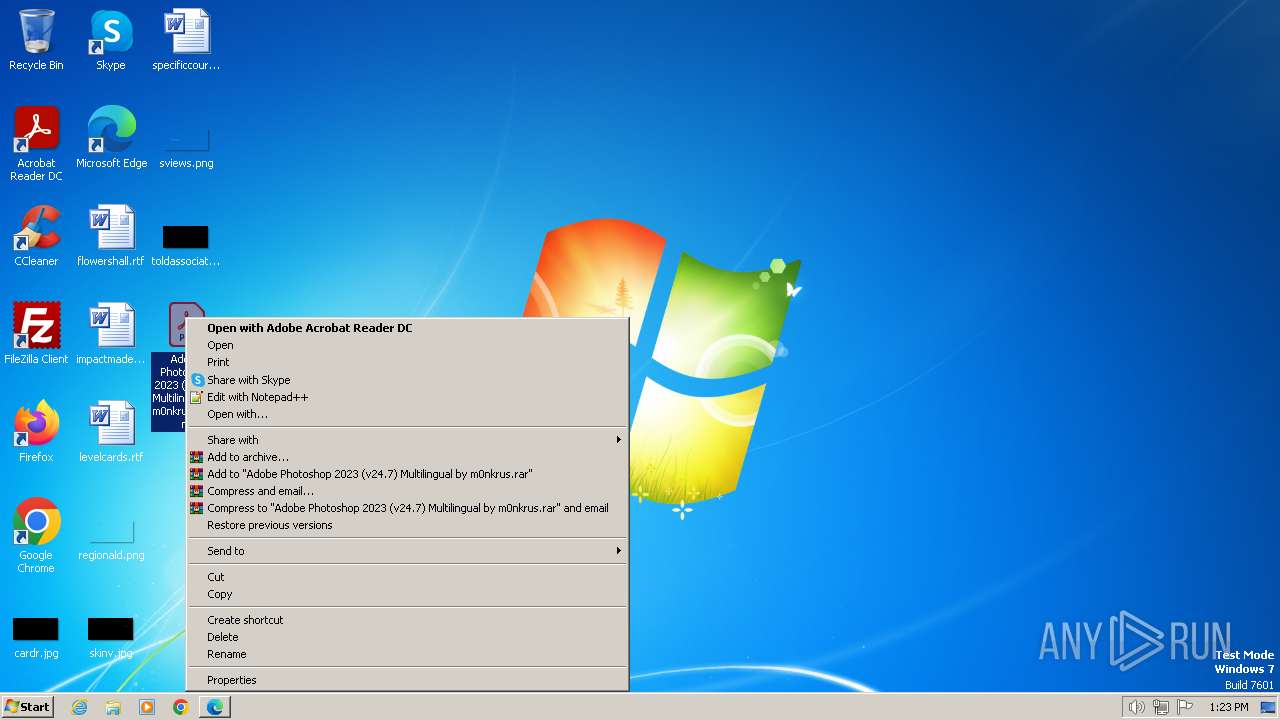Choose Restore previous versions
This screenshot has height=720, width=1280.
click(407, 525)
